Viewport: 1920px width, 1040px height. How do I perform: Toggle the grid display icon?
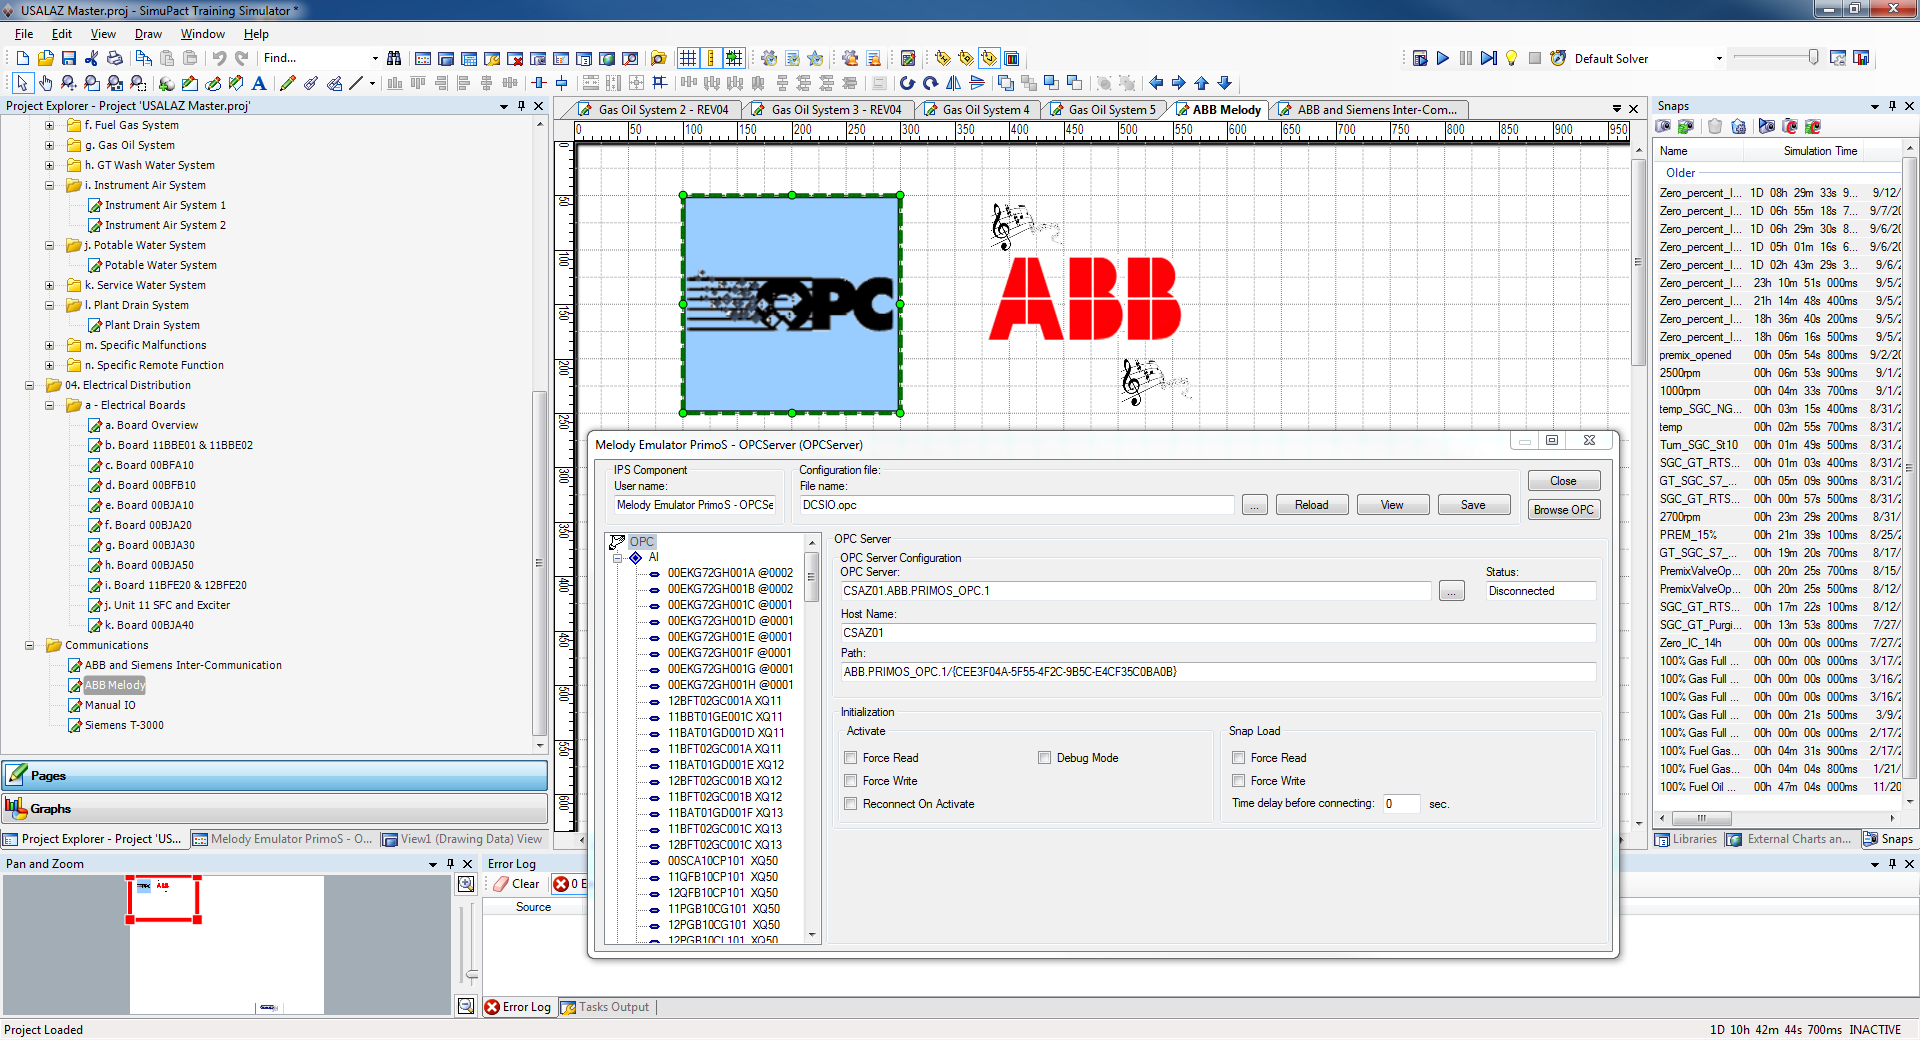688,58
